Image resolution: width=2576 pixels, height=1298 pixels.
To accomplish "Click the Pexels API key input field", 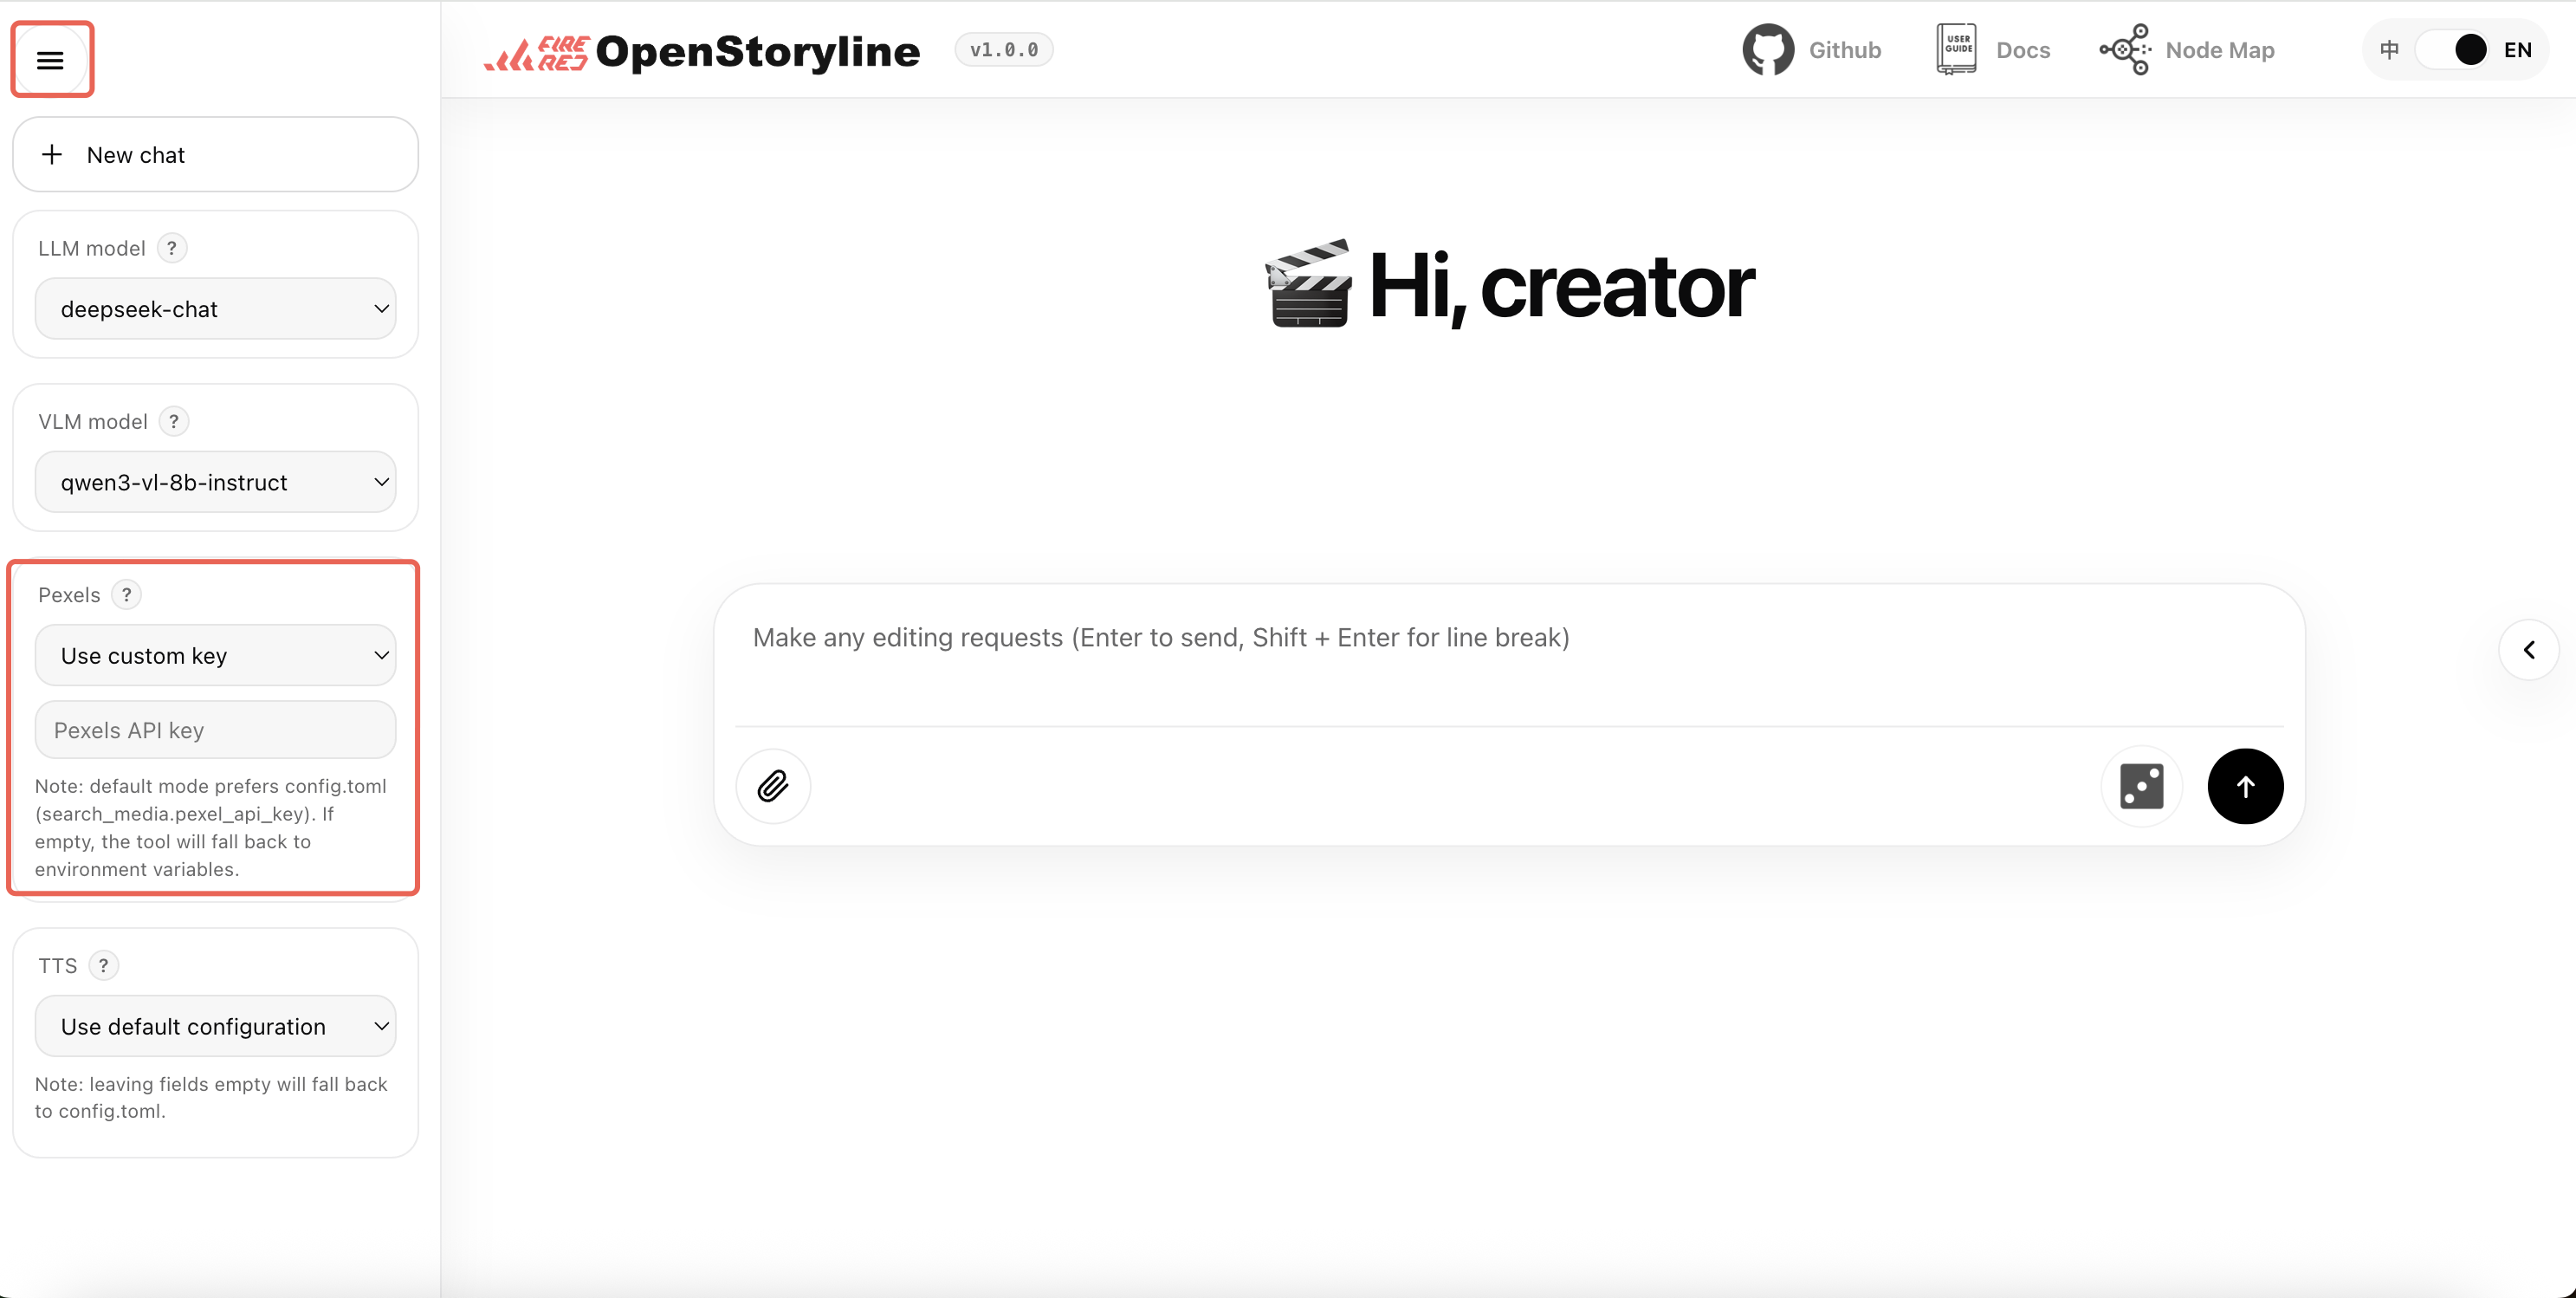I will click(214, 729).
